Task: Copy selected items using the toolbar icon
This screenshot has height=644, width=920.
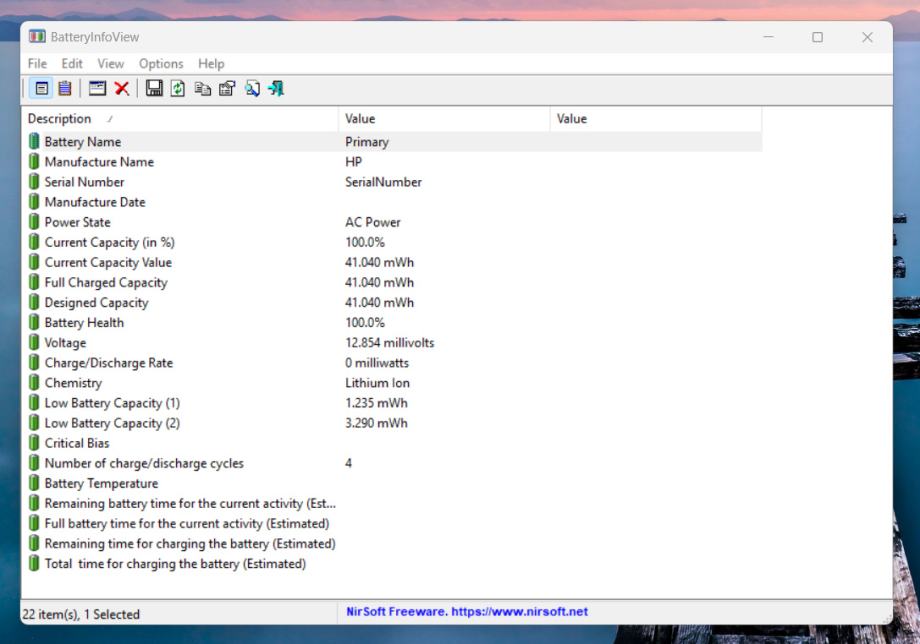Action: pyautogui.click(x=202, y=89)
